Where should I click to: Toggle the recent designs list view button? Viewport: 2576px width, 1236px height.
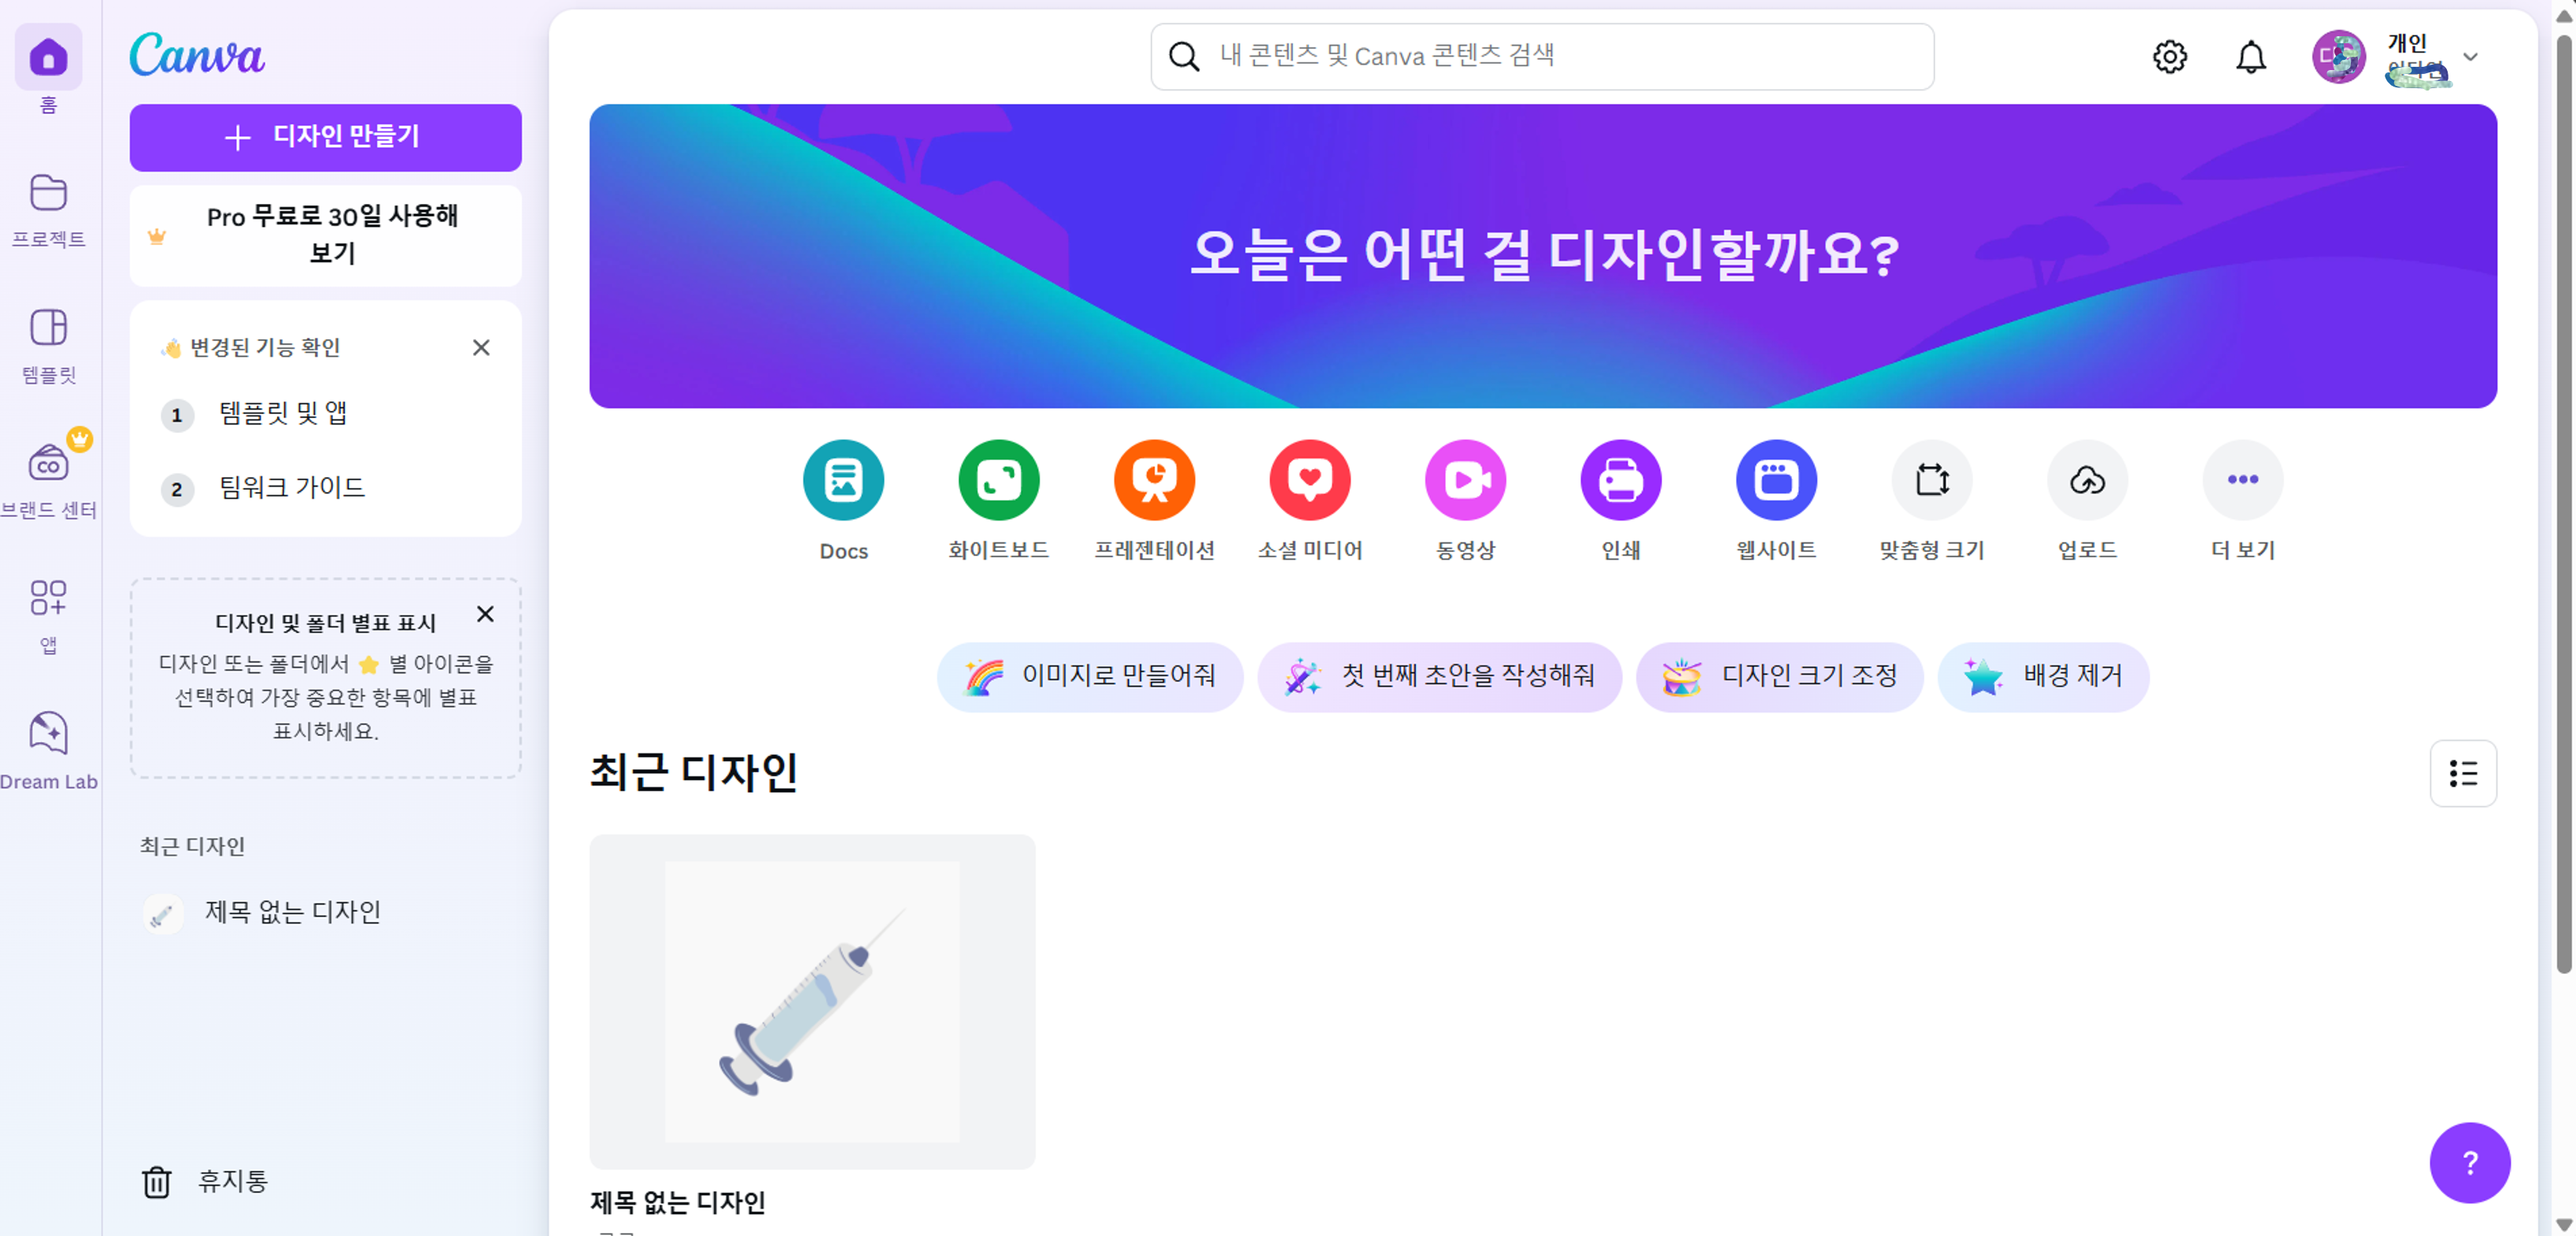point(2462,773)
